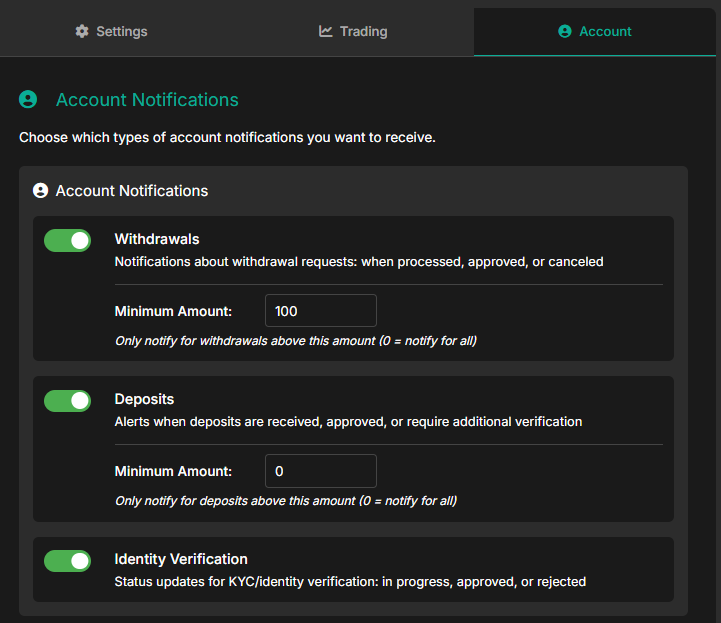Click the Deposits section title
The height and width of the screenshot is (623, 721).
144,399
